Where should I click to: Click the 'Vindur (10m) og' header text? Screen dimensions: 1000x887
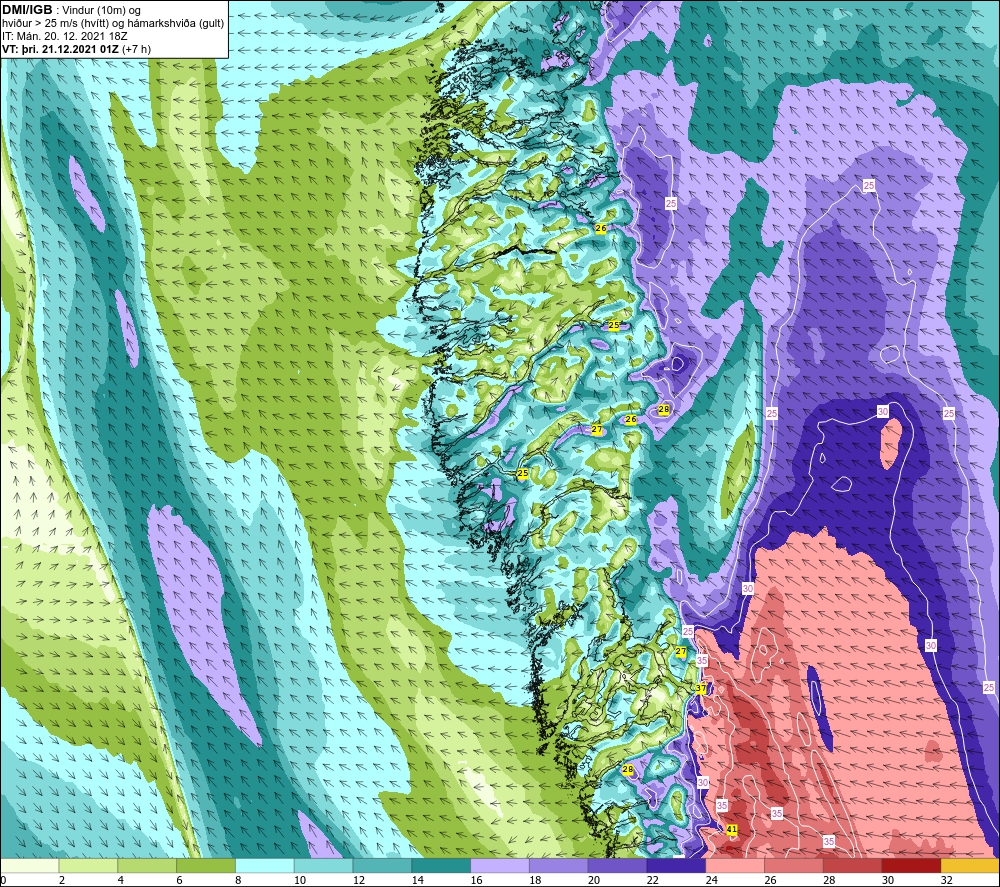pyautogui.click(x=101, y=11)
